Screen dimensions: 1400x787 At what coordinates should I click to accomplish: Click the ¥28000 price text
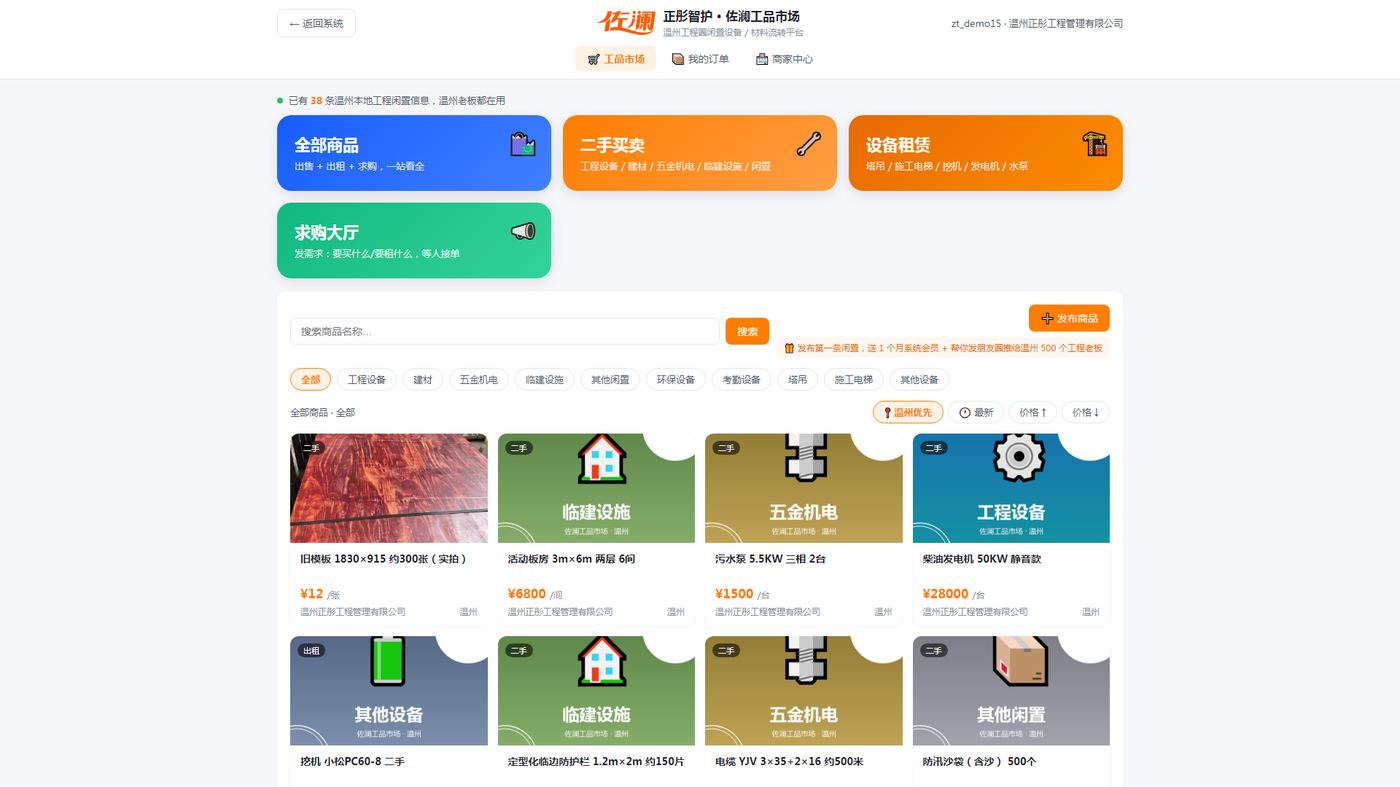(x=946, y=593)
